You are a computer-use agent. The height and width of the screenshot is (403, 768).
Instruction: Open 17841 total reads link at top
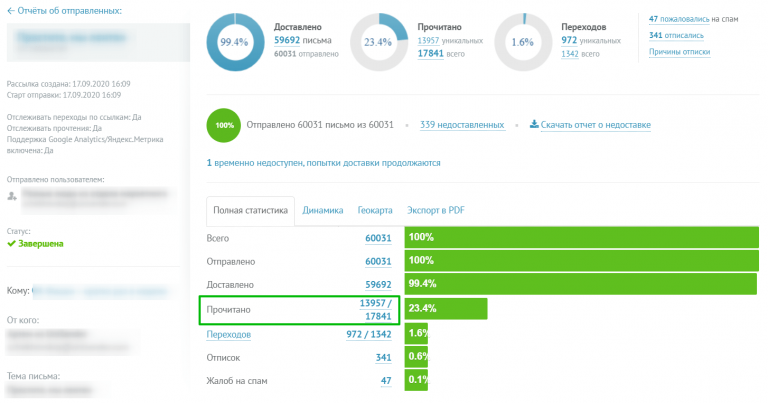(x=431, y=53)
